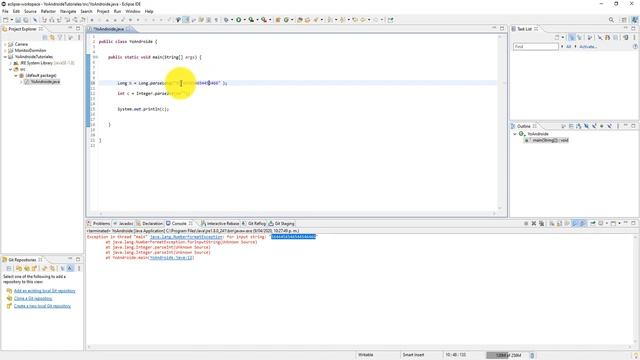
Task: Expand the MundosDominios project
Action: pos(5,51)
